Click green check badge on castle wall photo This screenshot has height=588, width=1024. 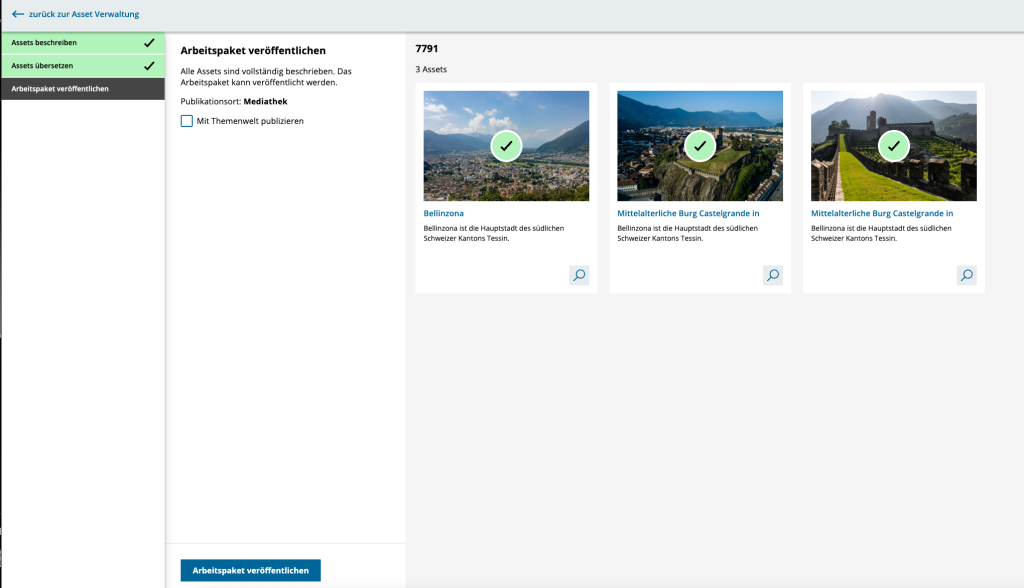pyautogui.click(x=893, y=146)
